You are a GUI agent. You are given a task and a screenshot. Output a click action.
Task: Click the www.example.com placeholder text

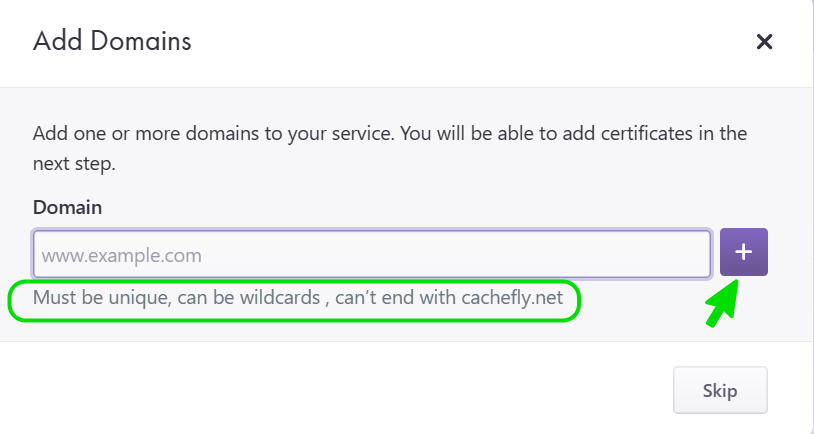[121, 256]
